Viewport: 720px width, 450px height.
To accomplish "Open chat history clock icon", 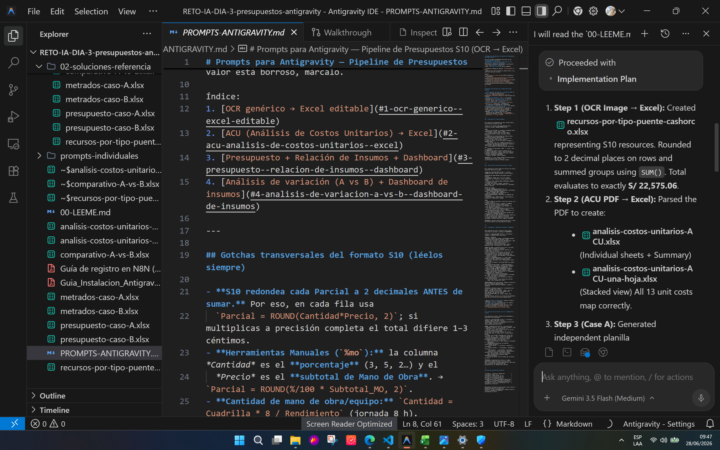I will (x=665, y=34).
